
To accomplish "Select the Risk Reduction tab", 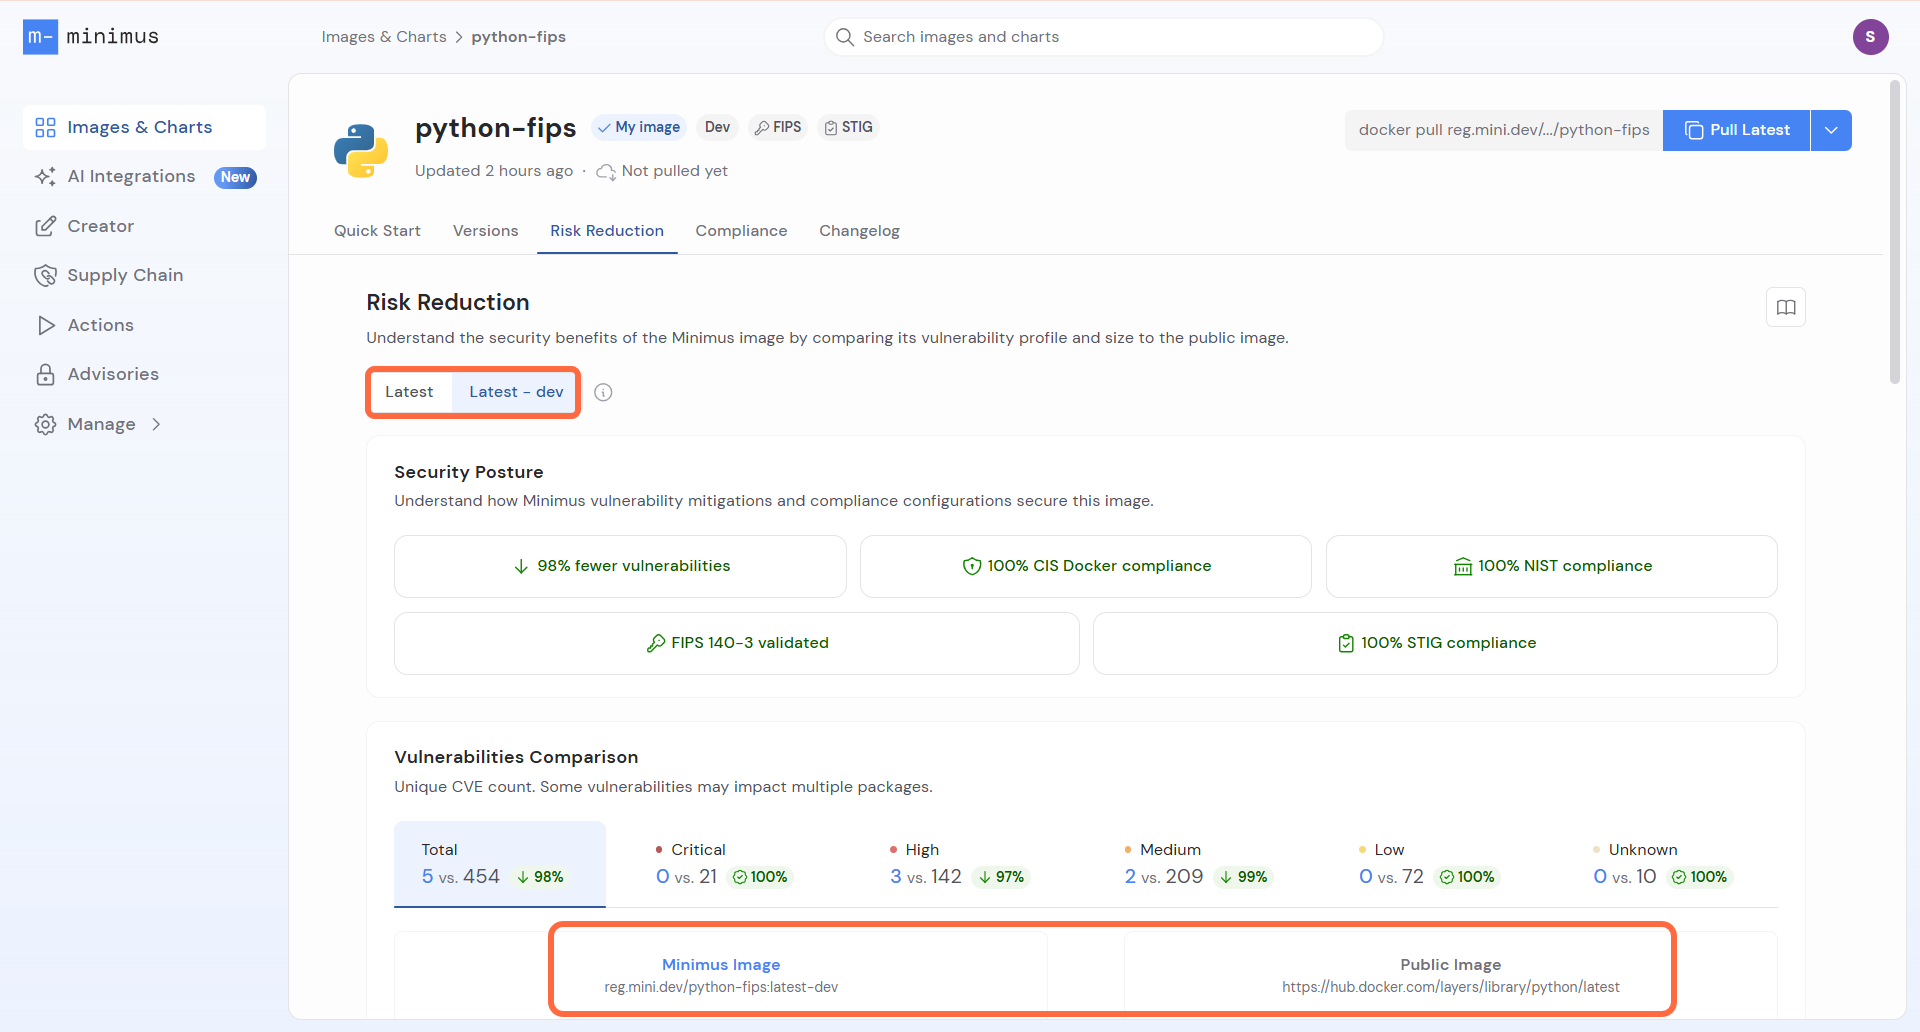I will (x=607, y=231).
